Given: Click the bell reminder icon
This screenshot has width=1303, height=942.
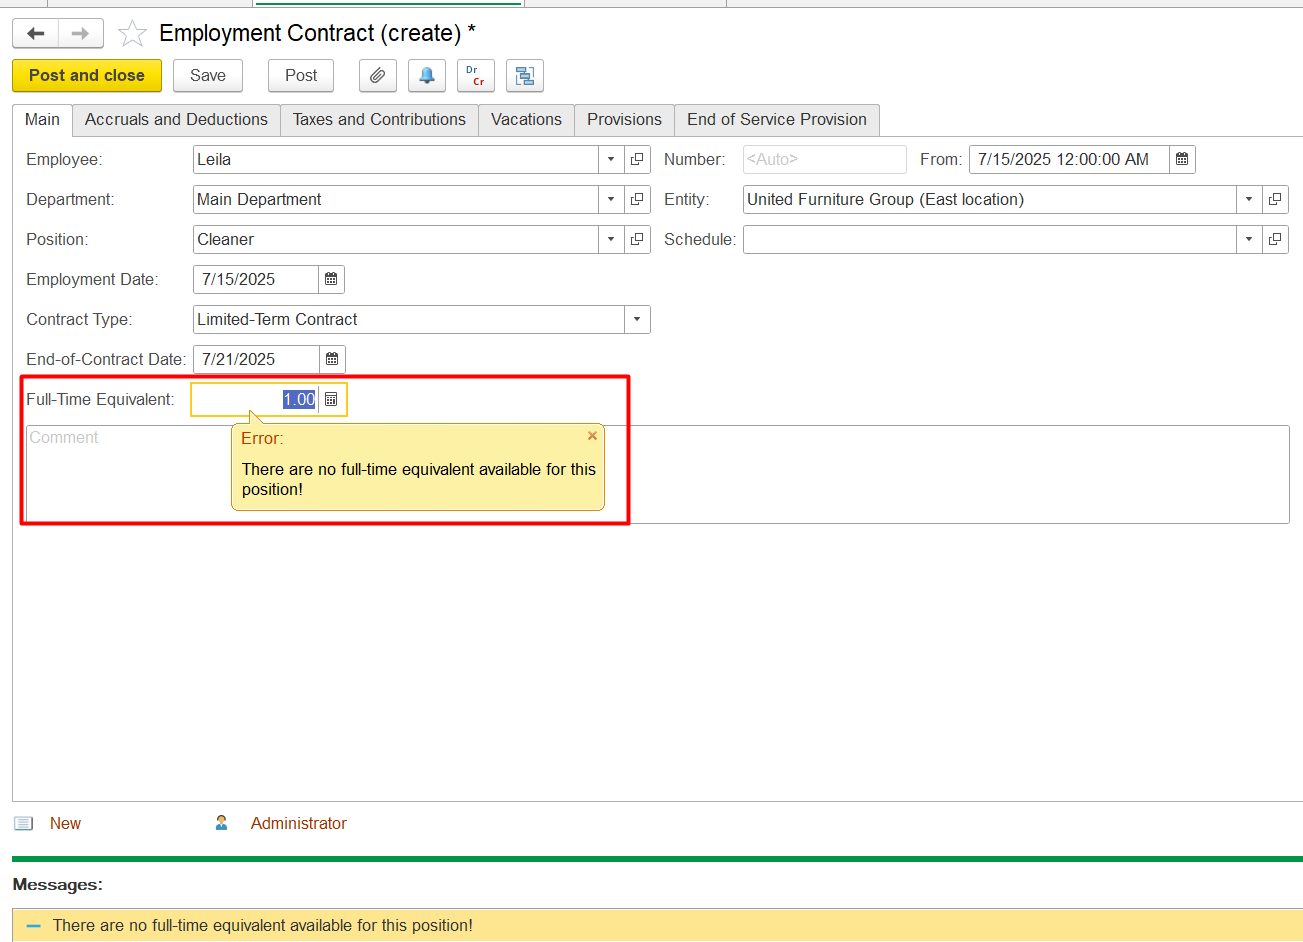Looking at the screenshot, I should (x=427, y=75).
